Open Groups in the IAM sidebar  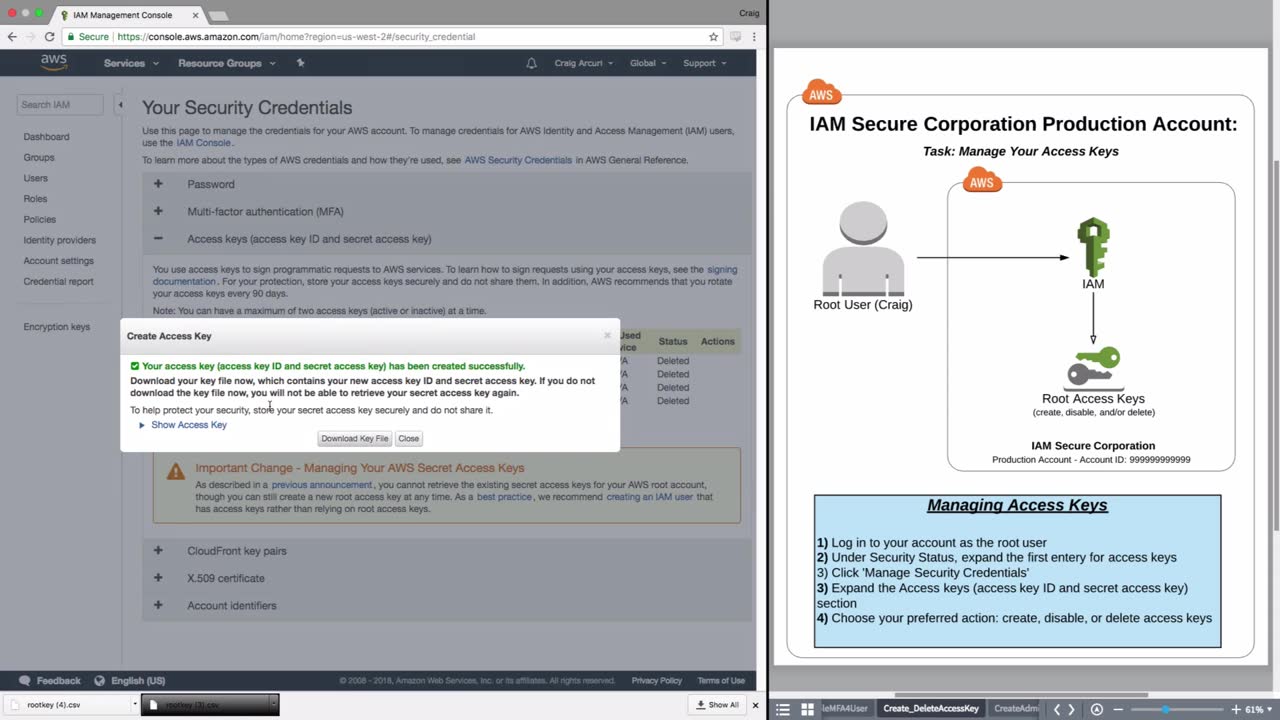(39, 158)
